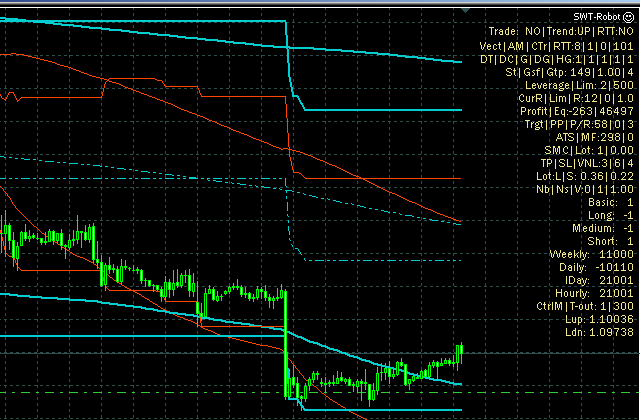Click the Ldn: 1.09738 level text
This screenshot has width=640, height=420.
tap(599, 332)
